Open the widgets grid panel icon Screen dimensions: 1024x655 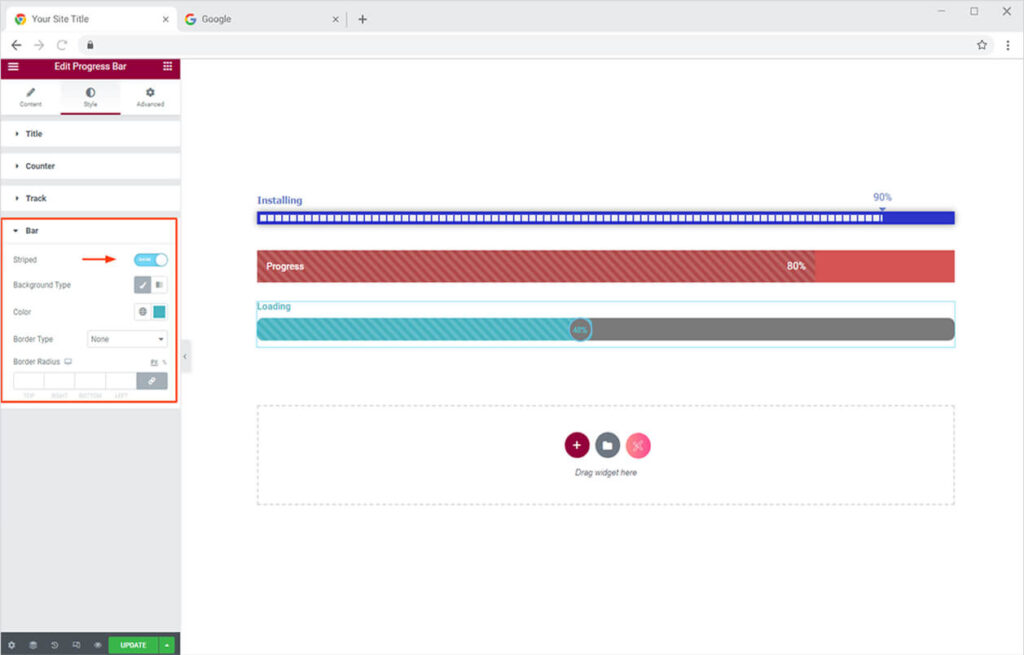click(x=167, y=66)
